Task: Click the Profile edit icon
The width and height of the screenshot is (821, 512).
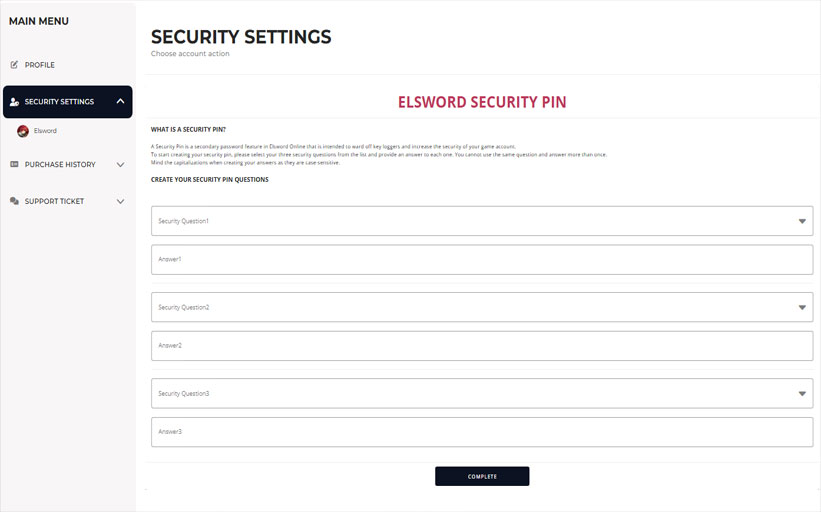Action: [14, 65]
